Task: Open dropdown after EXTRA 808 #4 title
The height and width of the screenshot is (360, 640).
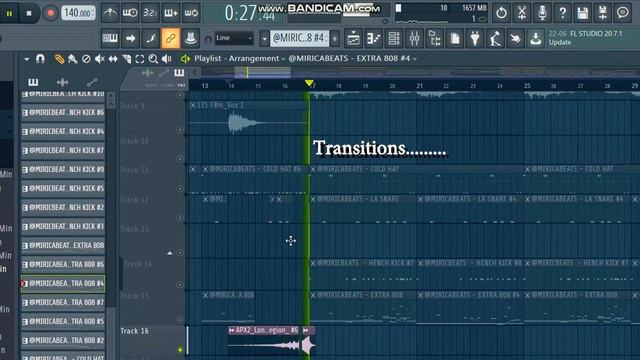Action: pyautogui.click(x=415, y=59)
